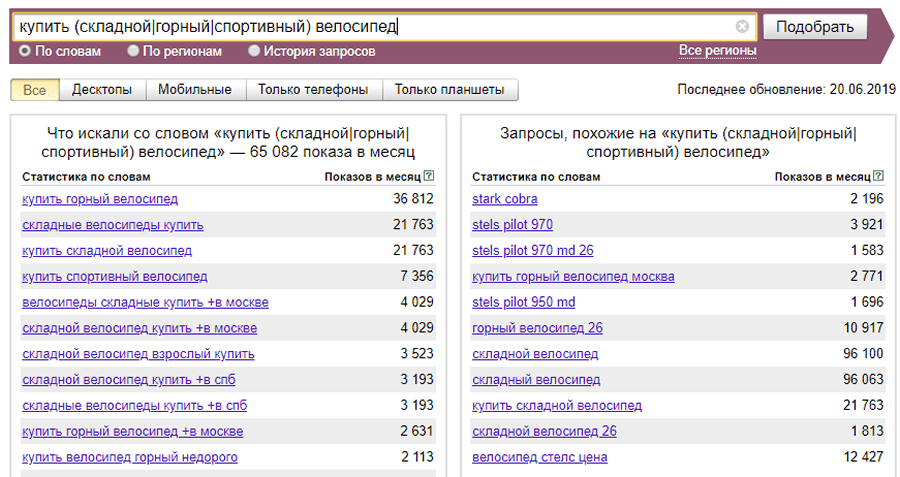Click the 'велосипед стелс цена' link
Screen dimensions: 900x477
pyautogui.click(x=539, y=458)
